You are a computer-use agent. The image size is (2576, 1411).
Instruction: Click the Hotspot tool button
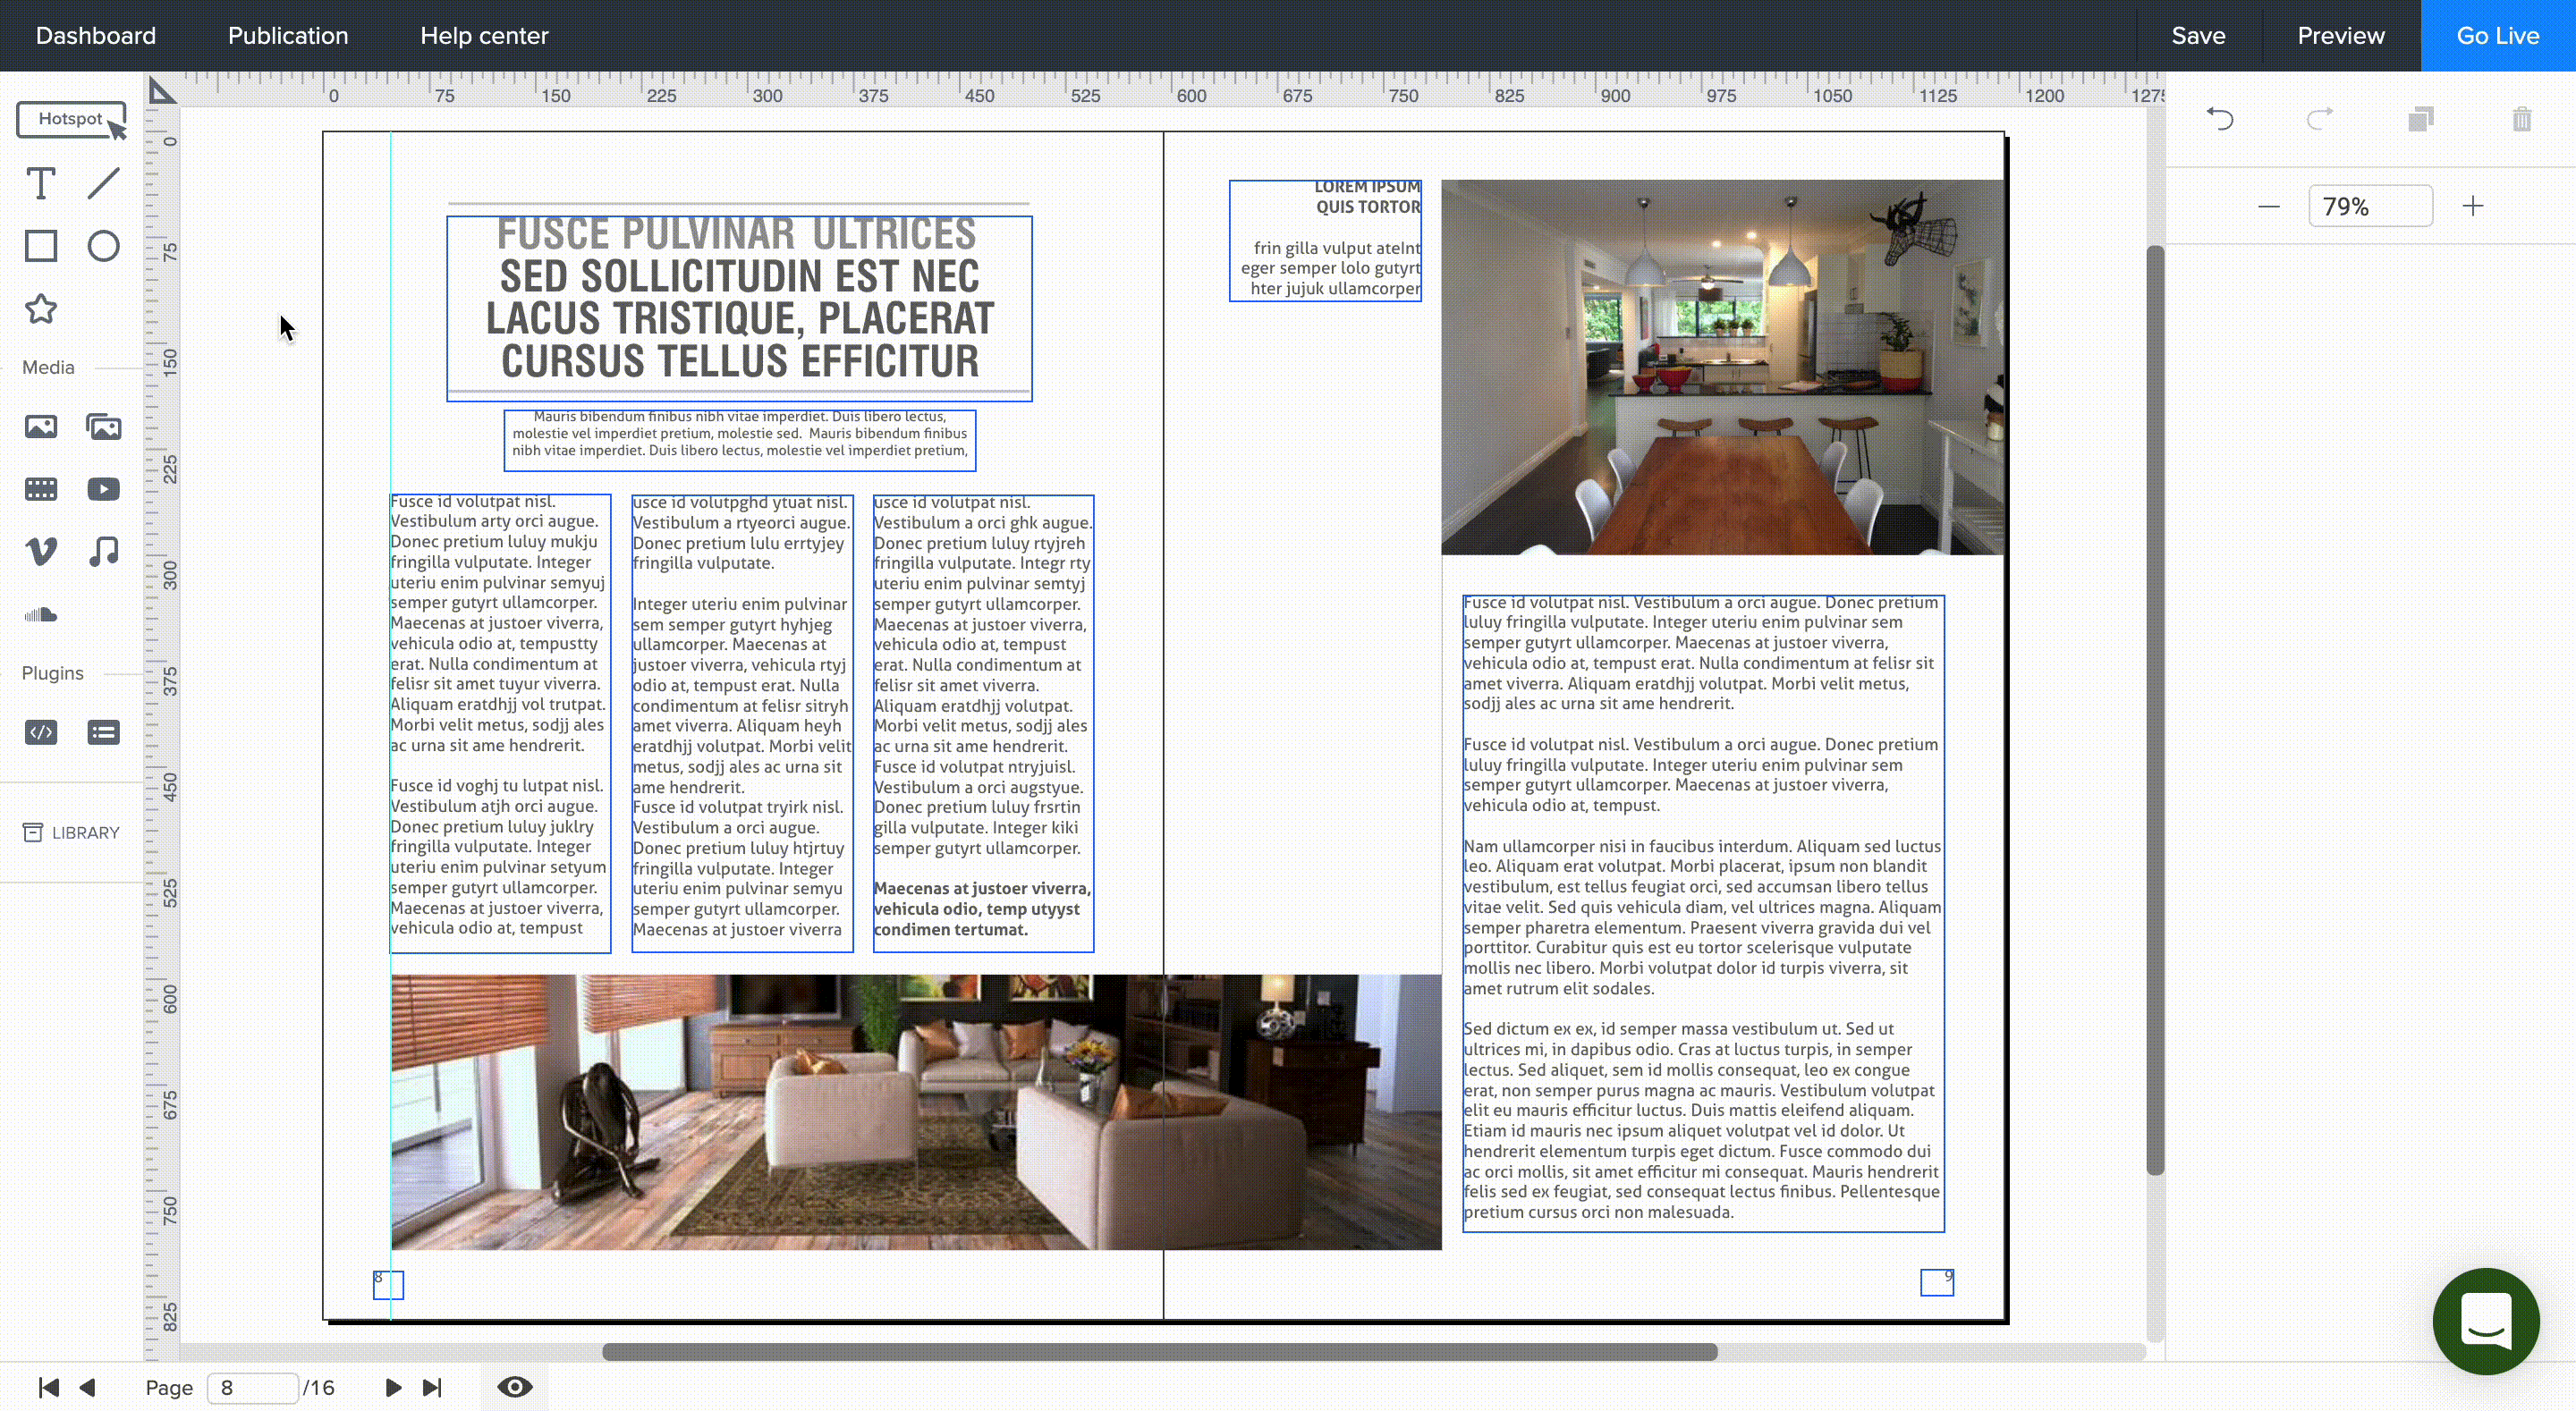tap(71, 119)
